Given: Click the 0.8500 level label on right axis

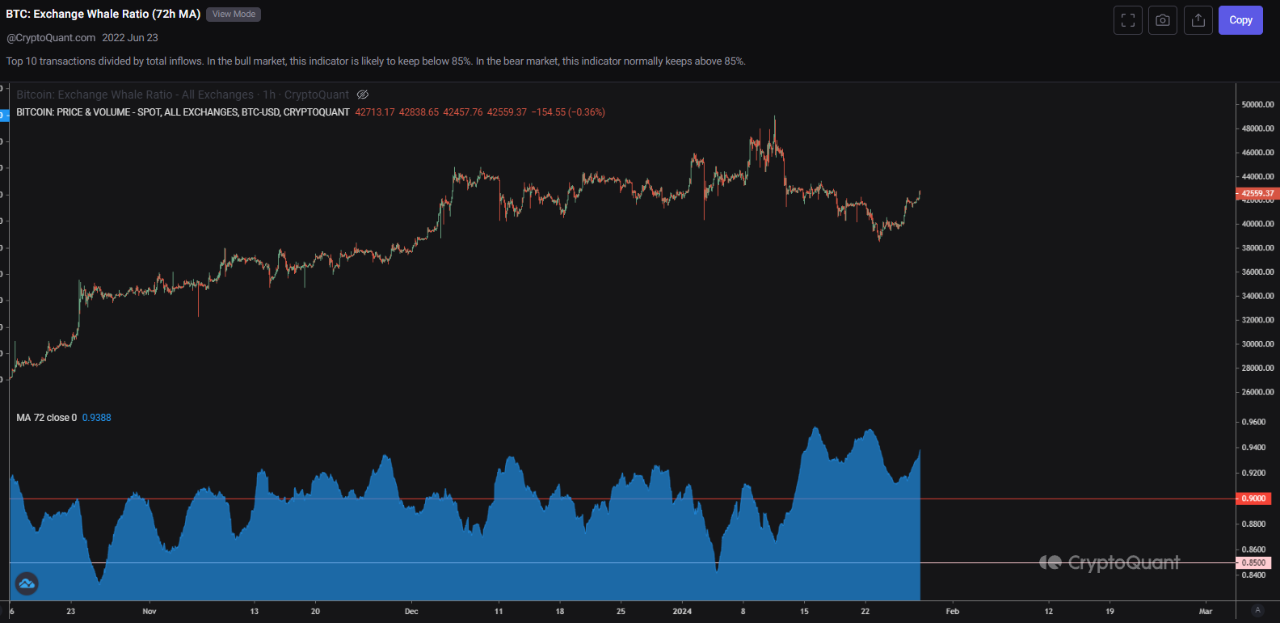Looking at the screenshot, I should click(x=1253, y=563).
